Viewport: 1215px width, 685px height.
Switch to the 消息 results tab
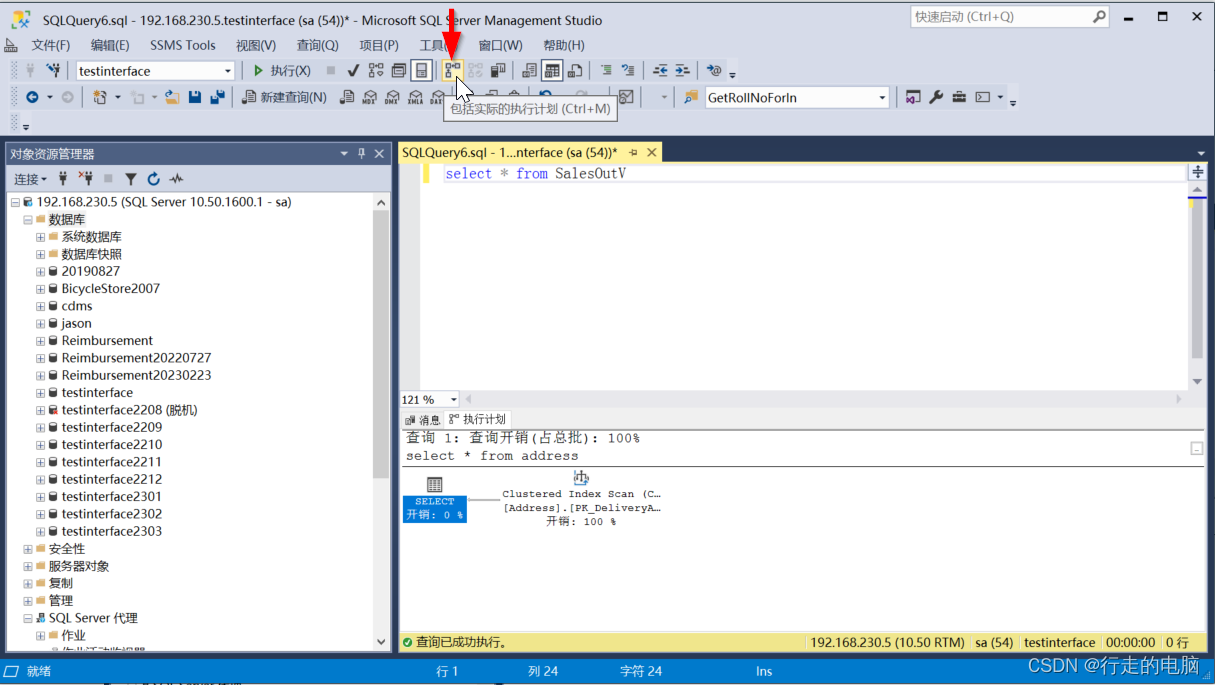pos(422,420)
